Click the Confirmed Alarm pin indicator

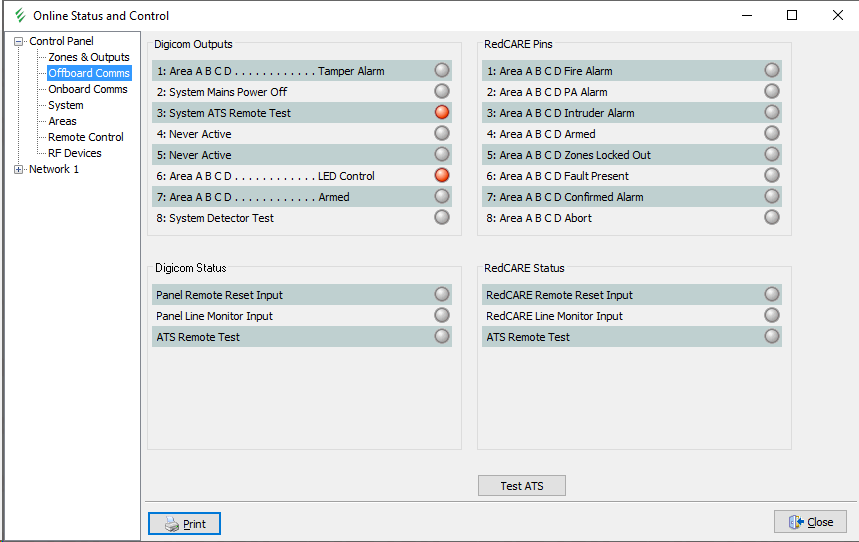771,196
